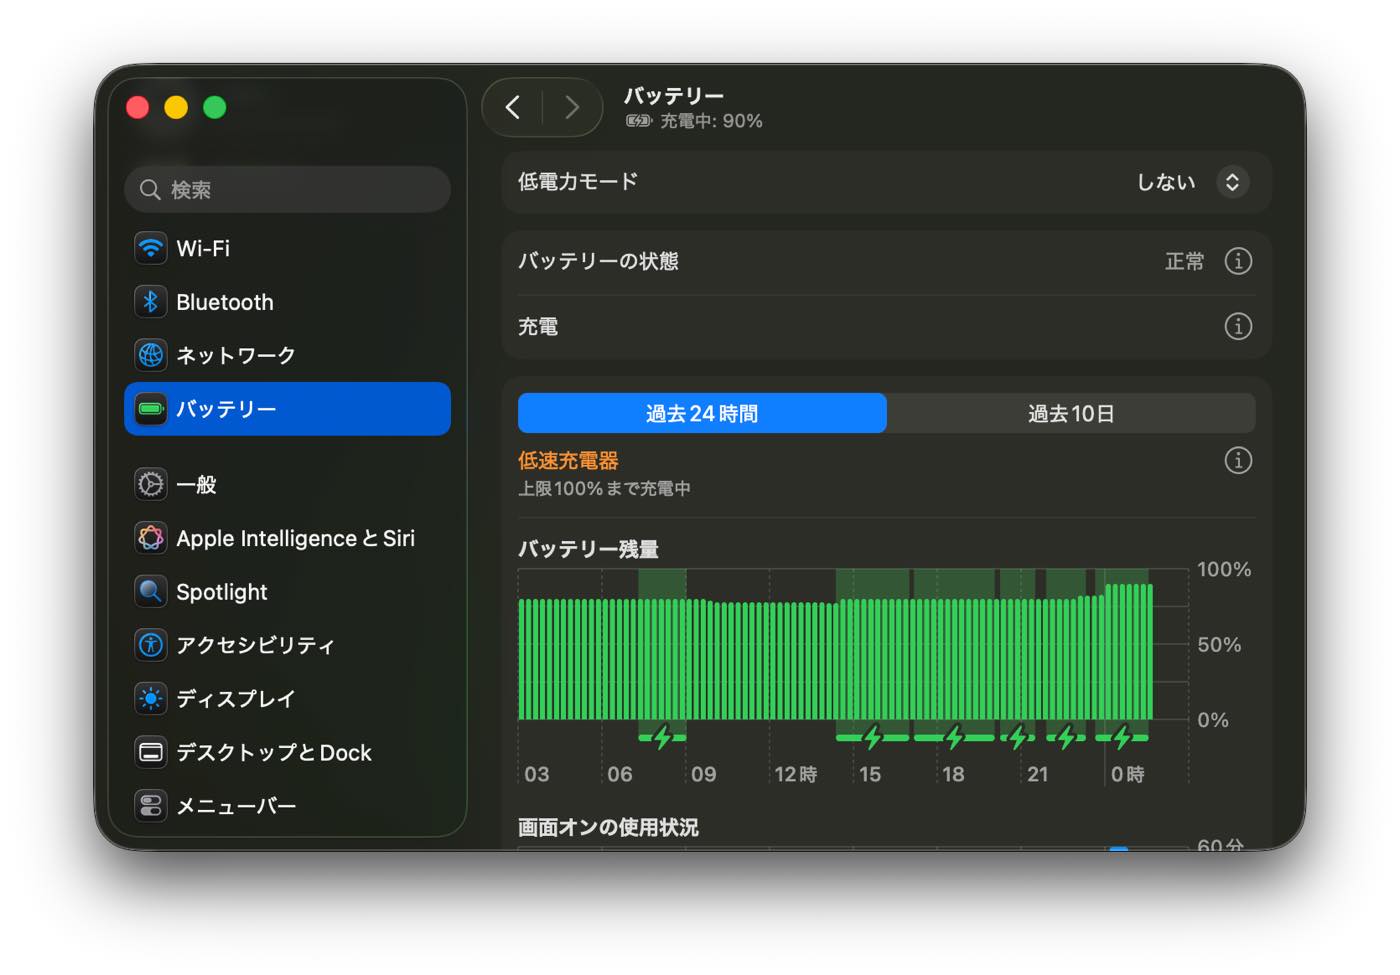This screenshot has height=975, width=1400.
Task: Click the 検索 search field
Action: pos(288,190)
